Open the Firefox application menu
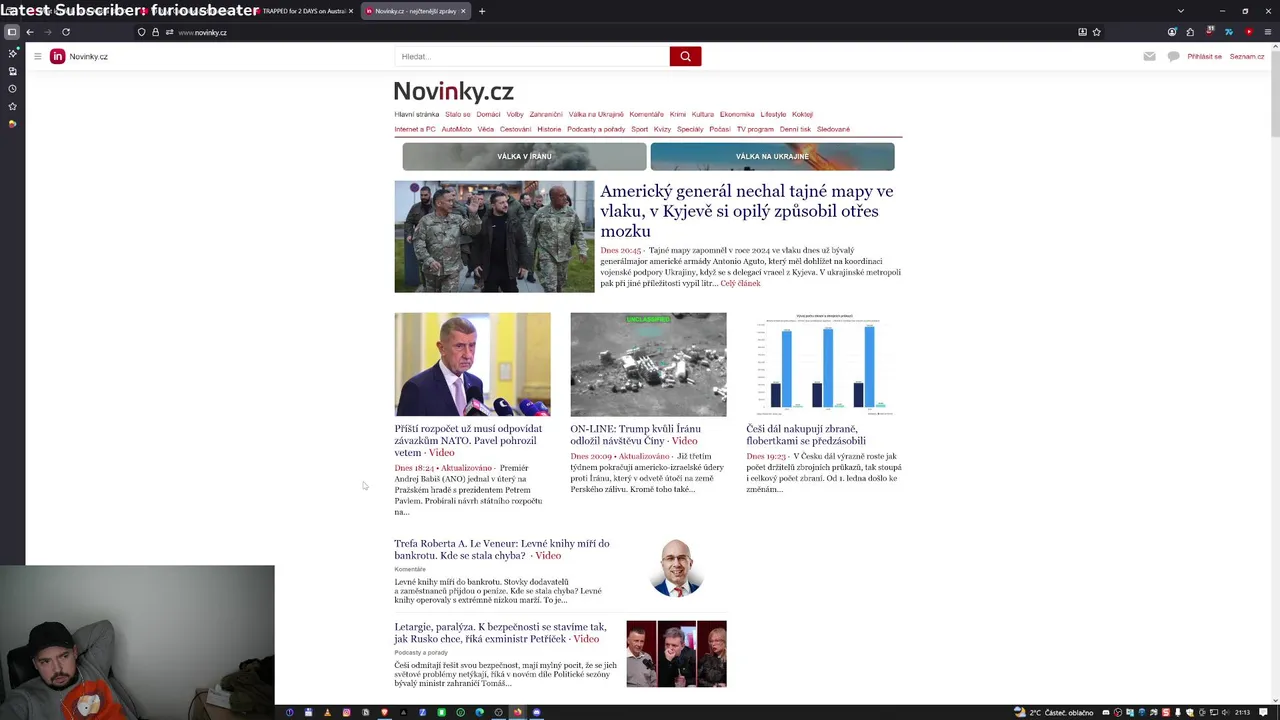Viewport: 1280px width, 720px height. click(1268, 32)
